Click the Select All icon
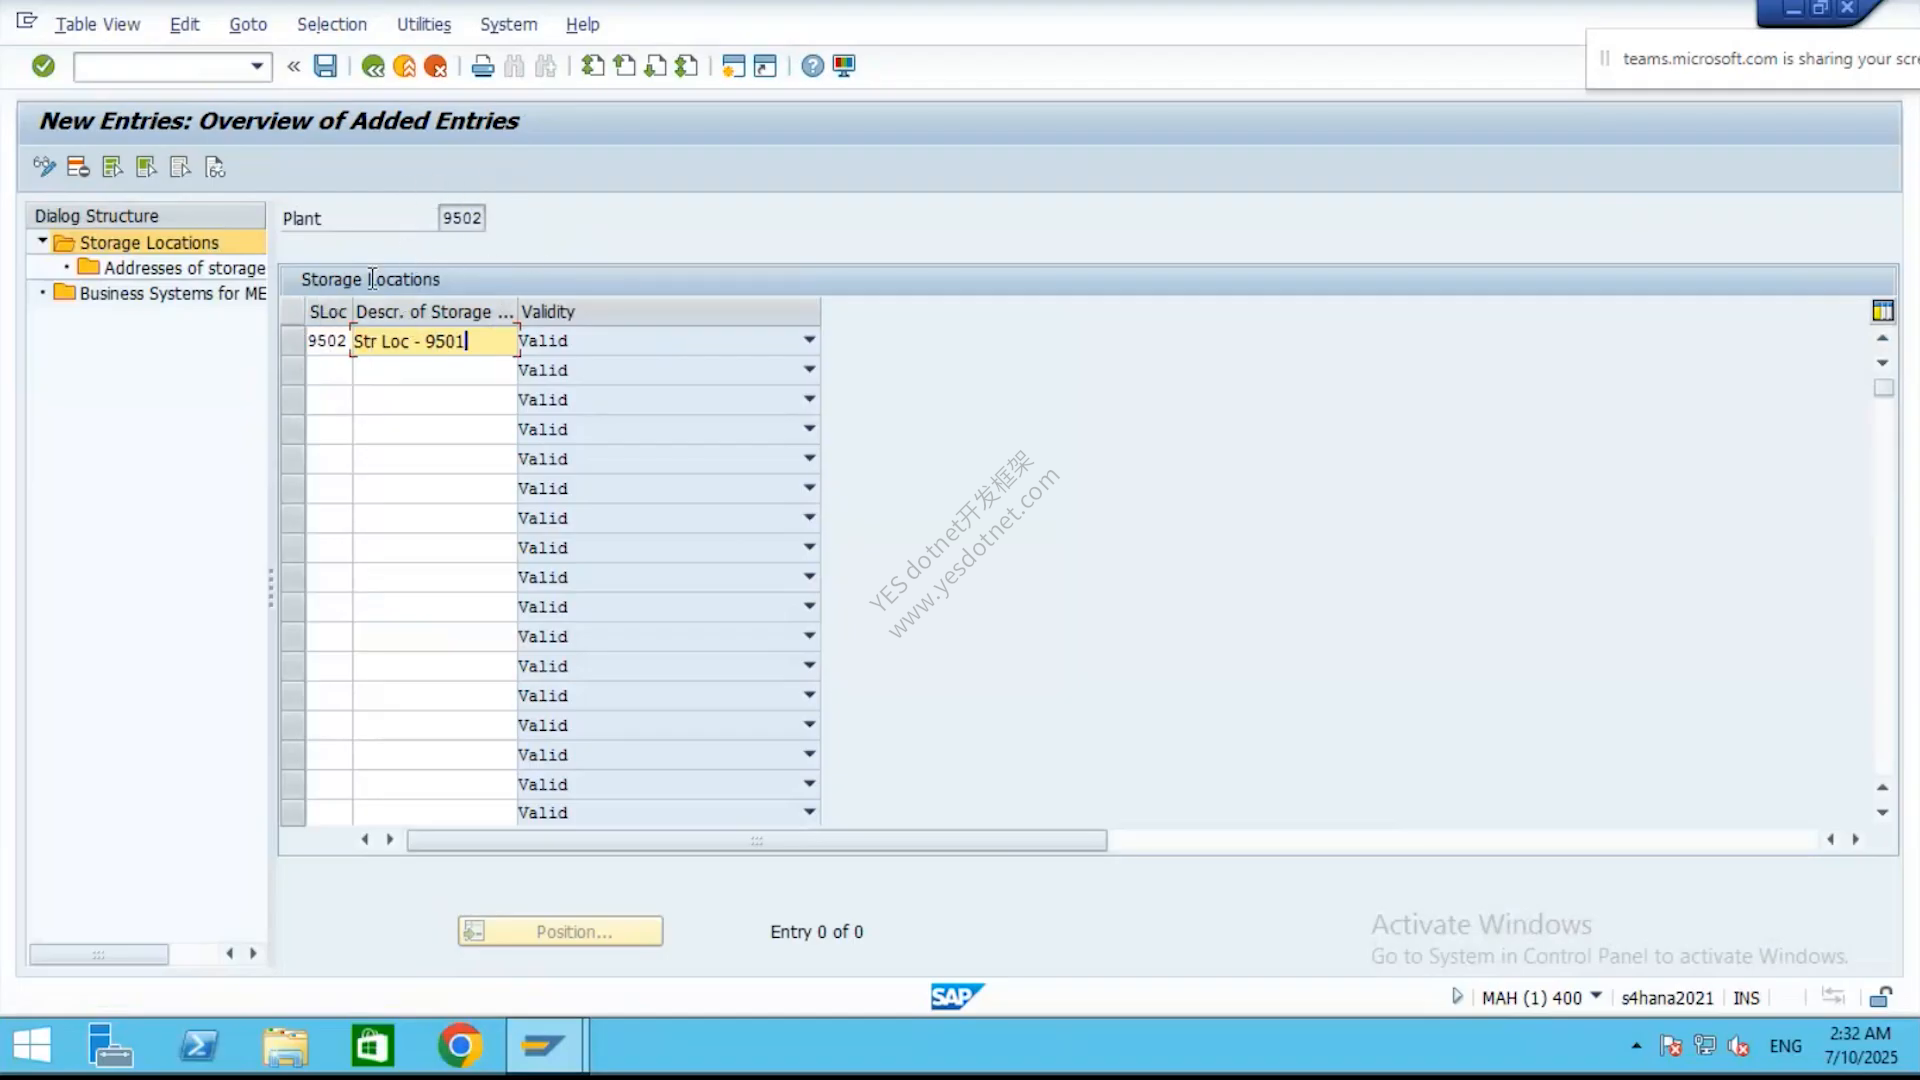 pos(112,167)
